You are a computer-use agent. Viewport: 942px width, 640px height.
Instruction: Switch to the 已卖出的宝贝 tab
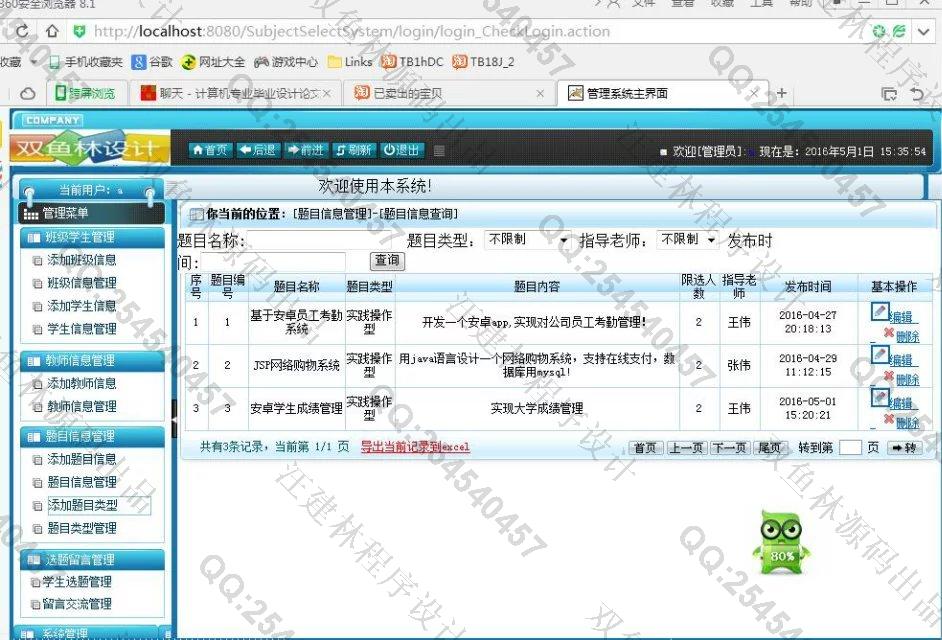point(448,94)
